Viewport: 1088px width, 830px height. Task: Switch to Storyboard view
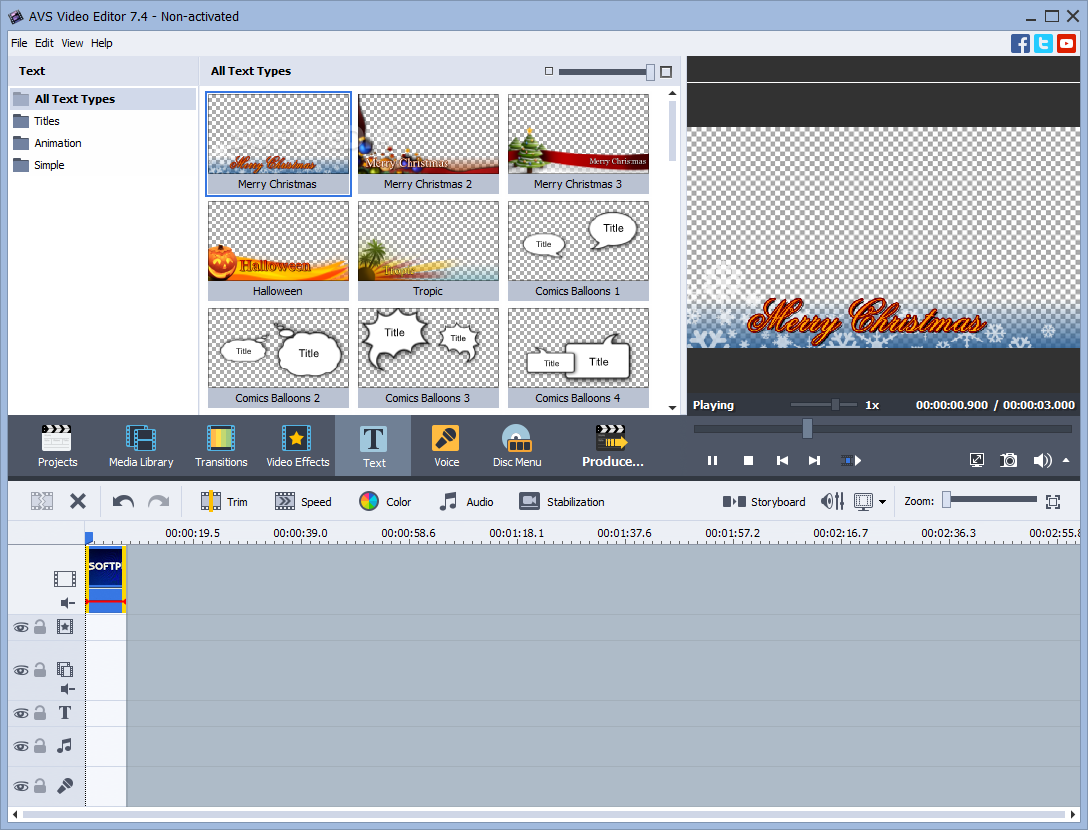click(764, 501)
